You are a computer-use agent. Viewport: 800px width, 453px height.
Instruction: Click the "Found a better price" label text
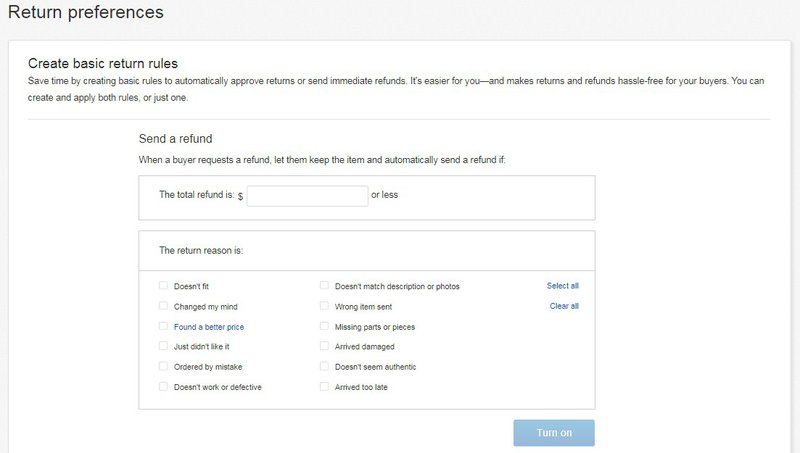tap(209, 327)
